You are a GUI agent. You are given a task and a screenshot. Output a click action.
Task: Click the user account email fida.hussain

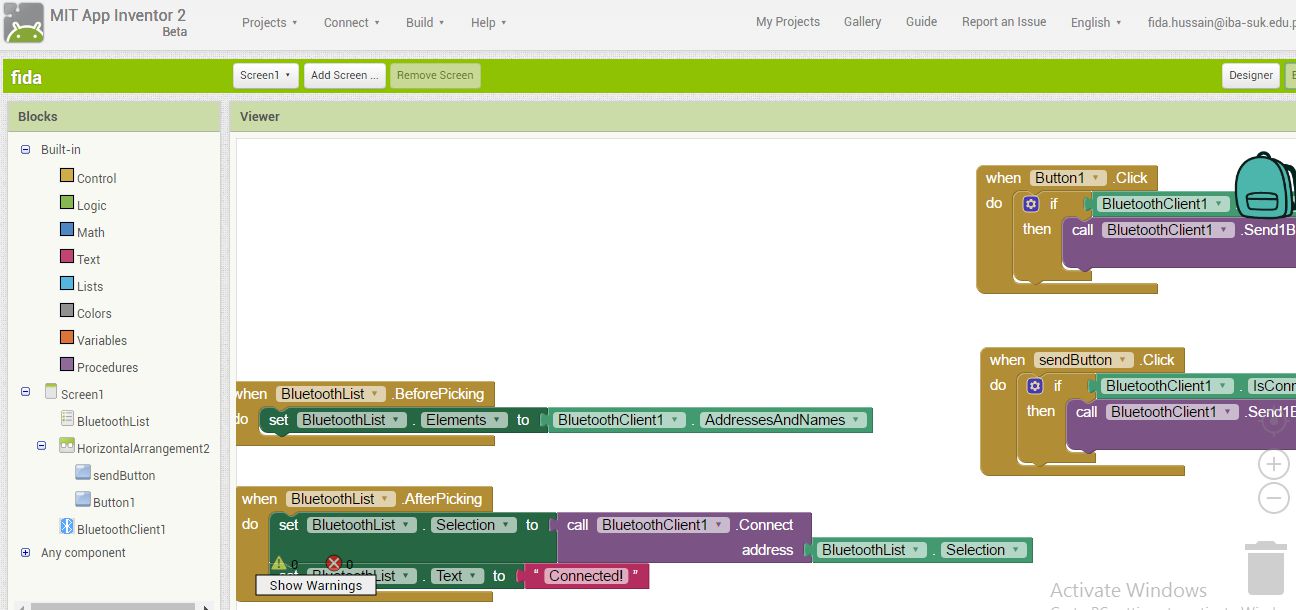click(x=1221, y=22)
